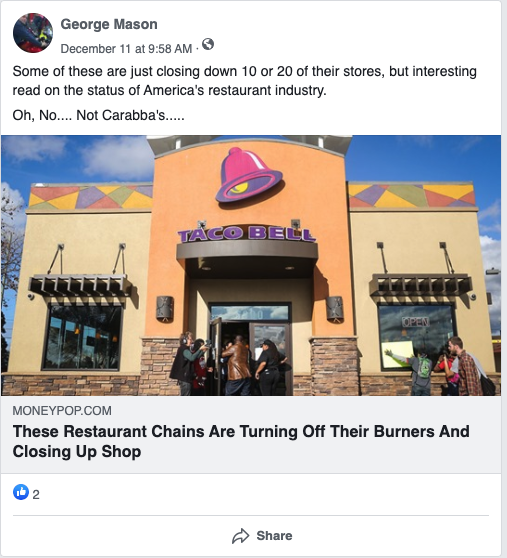Click the restaurant entrance doorway in photo
507x558 pixels.
point(251,349)
